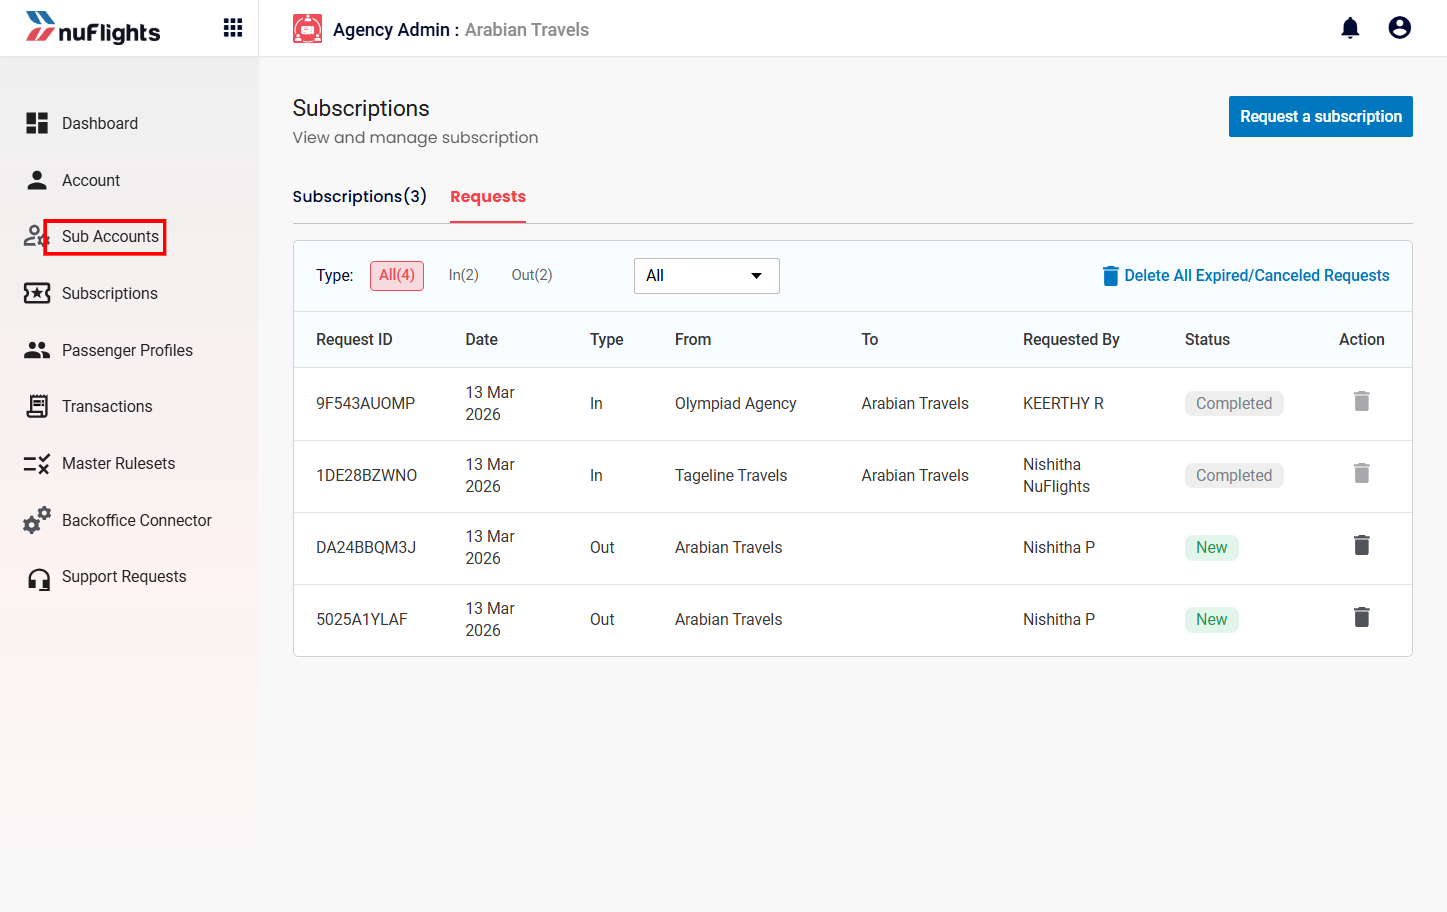
Task: Click Nishitha NuFlights requester cell
Action: tap(1056, 476)
